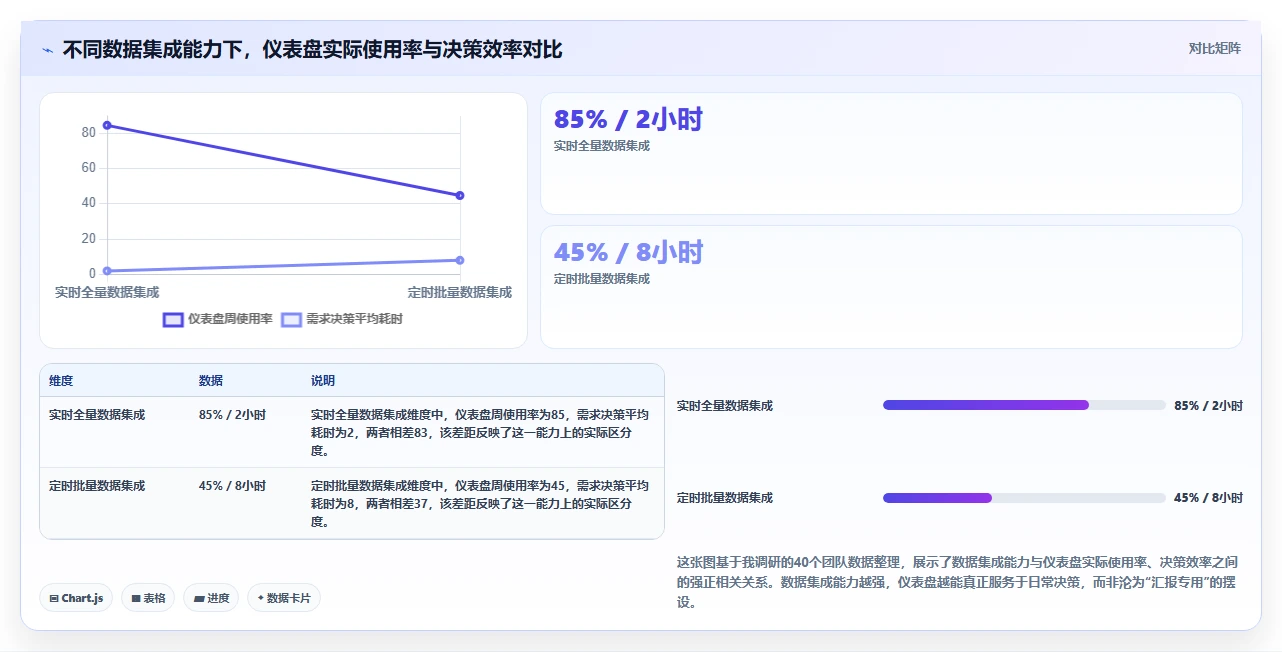Click decision-time point above 定时批量数据集成 axis label
The image size is (1282, 652).
click(x=460, y=260)
